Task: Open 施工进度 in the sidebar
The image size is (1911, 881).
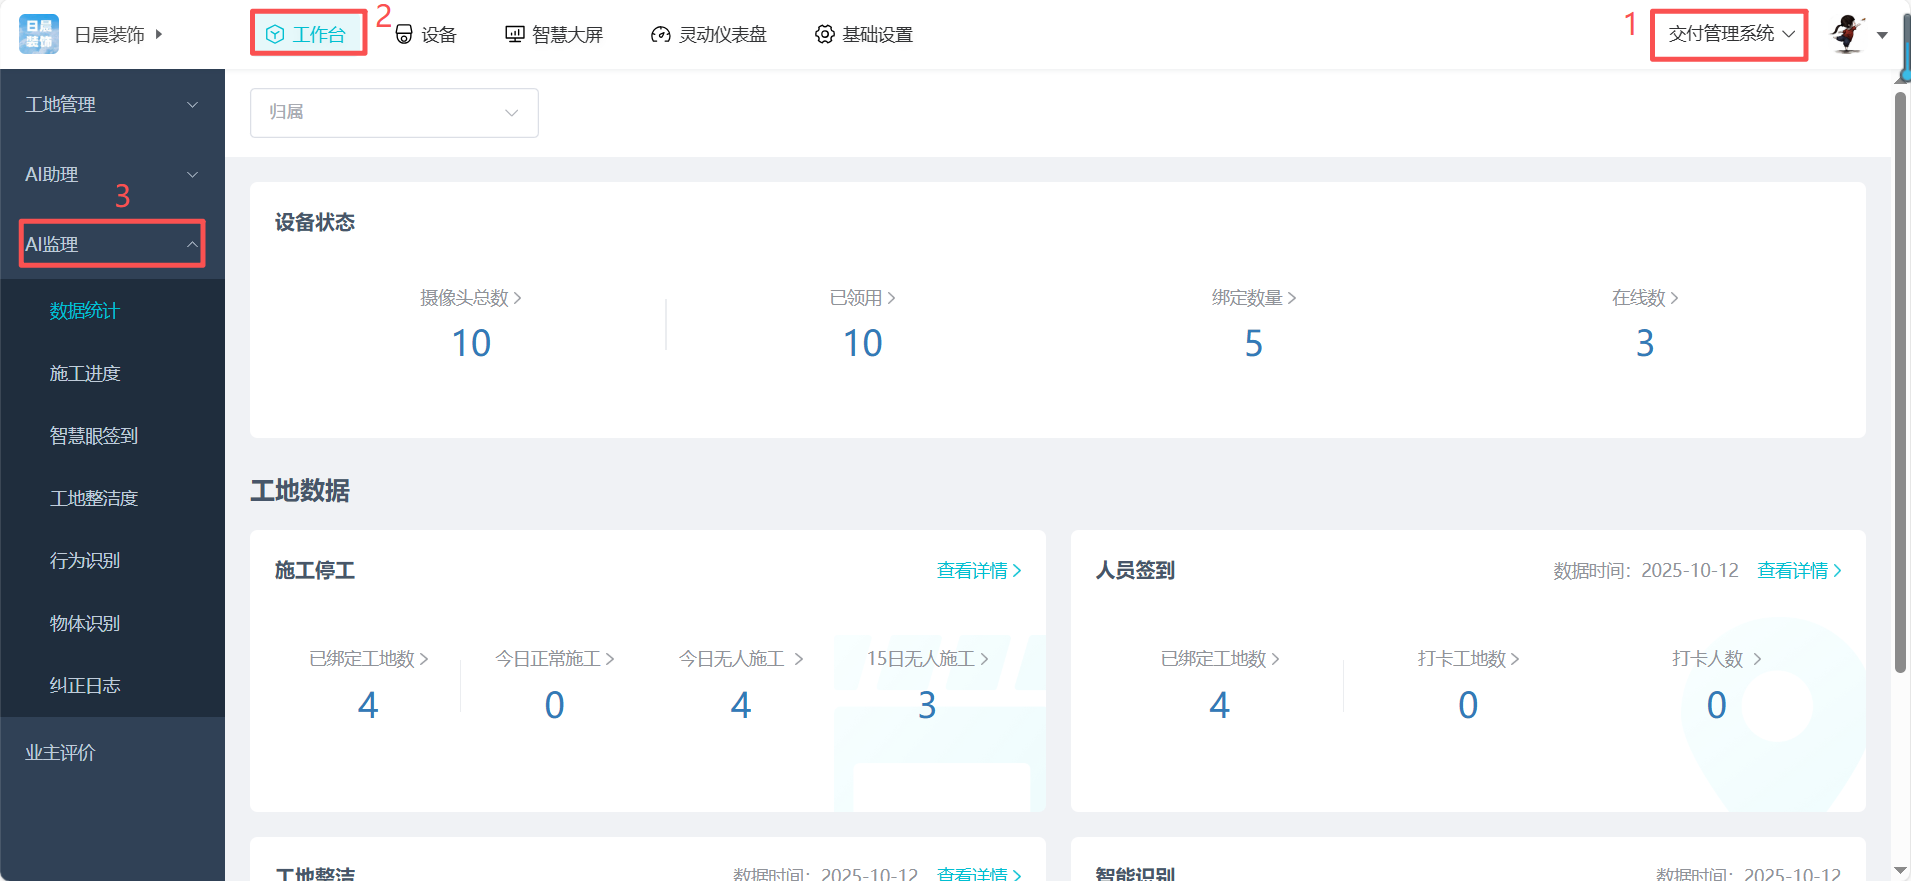Action: coord(85,374)
